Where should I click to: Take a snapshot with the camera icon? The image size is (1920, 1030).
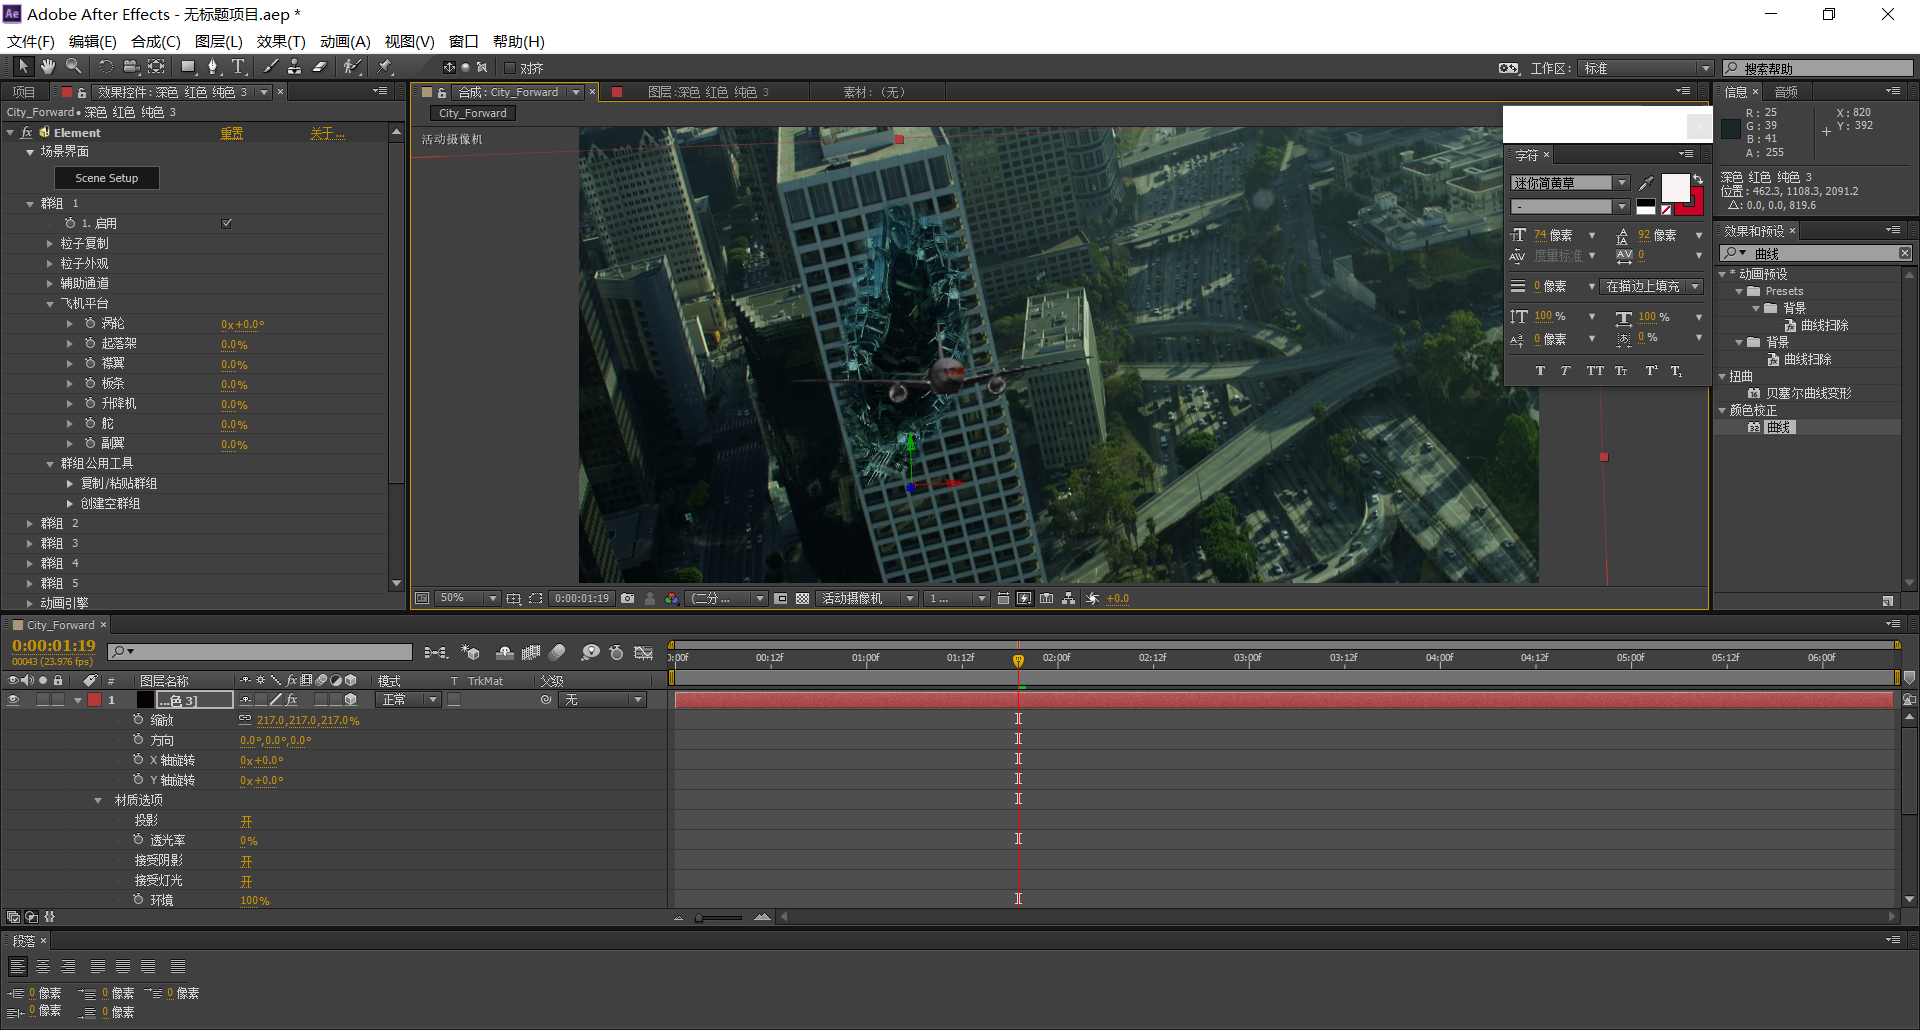(627, 599)
